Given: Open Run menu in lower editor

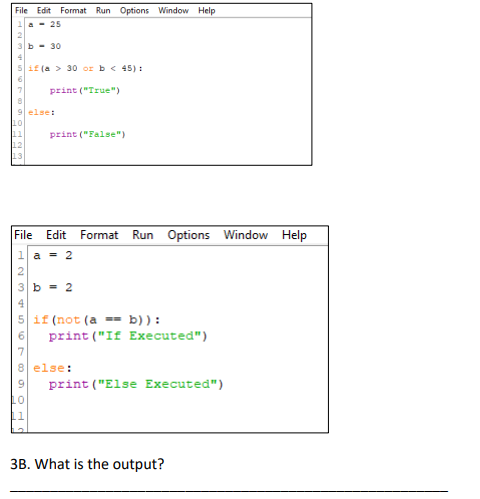Looking at the screenshot, I should click(143, 235).
